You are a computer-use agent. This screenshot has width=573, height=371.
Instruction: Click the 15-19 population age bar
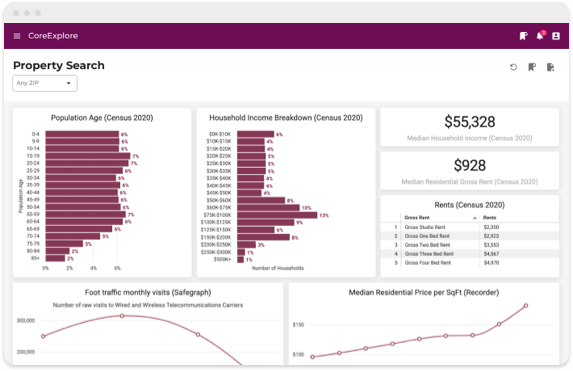click(x=88, y=156)
